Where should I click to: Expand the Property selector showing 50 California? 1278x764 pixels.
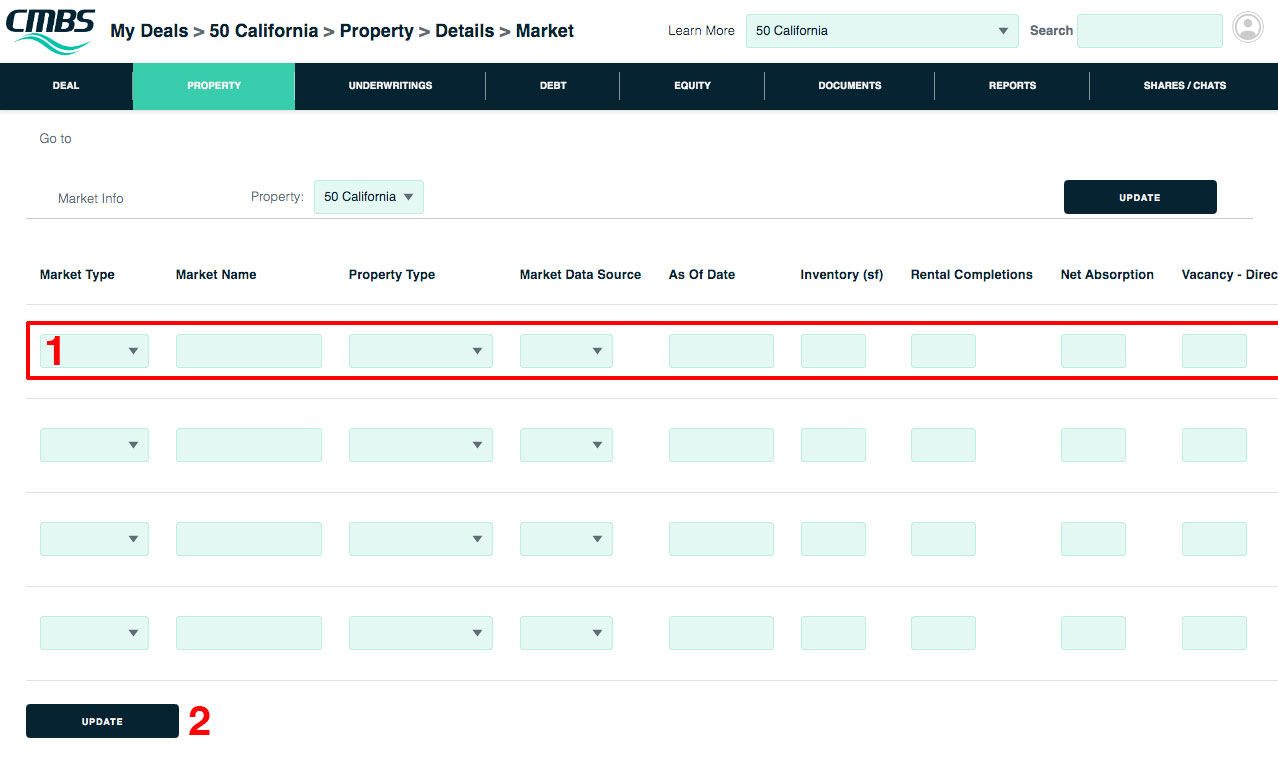click(x=368, y=197)
